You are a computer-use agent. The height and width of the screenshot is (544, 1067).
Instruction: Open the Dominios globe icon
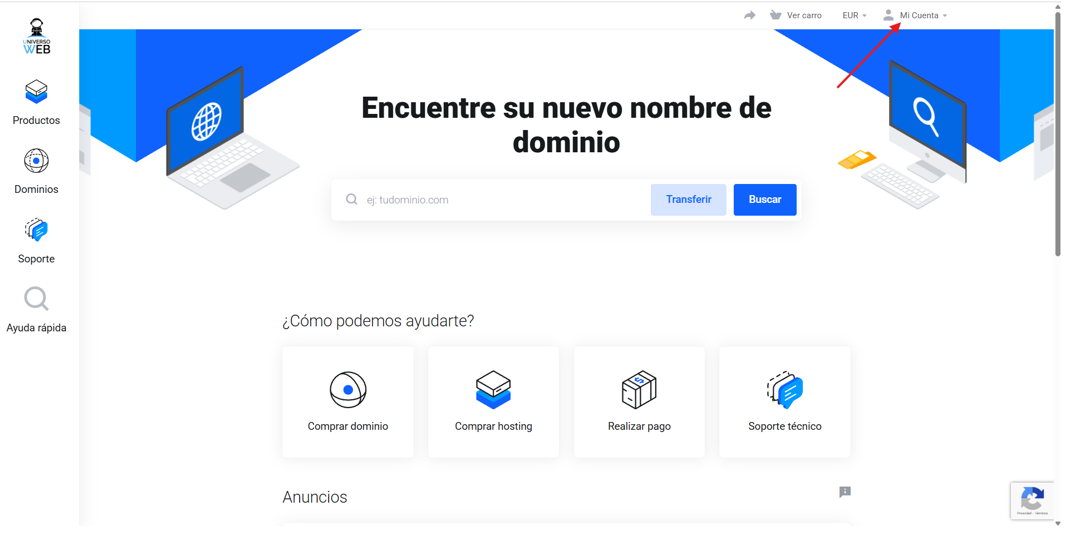coord(36,161)
